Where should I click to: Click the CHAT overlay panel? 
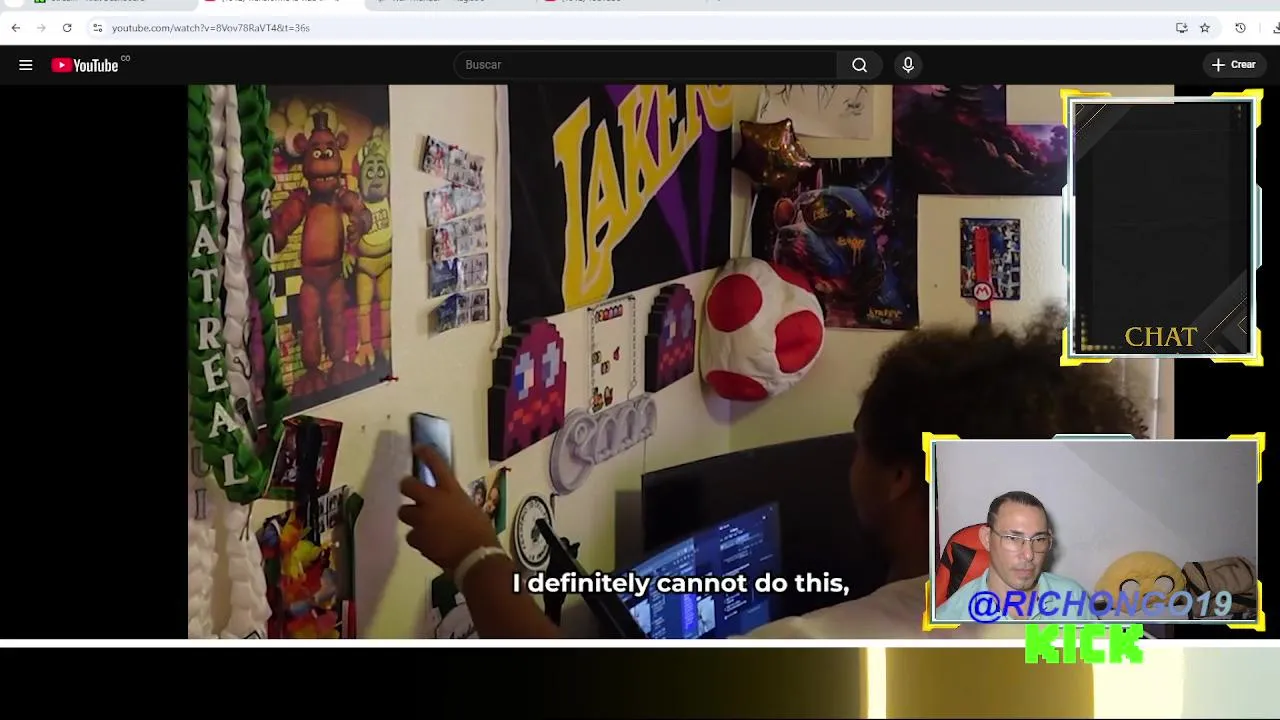[1161, 228]
